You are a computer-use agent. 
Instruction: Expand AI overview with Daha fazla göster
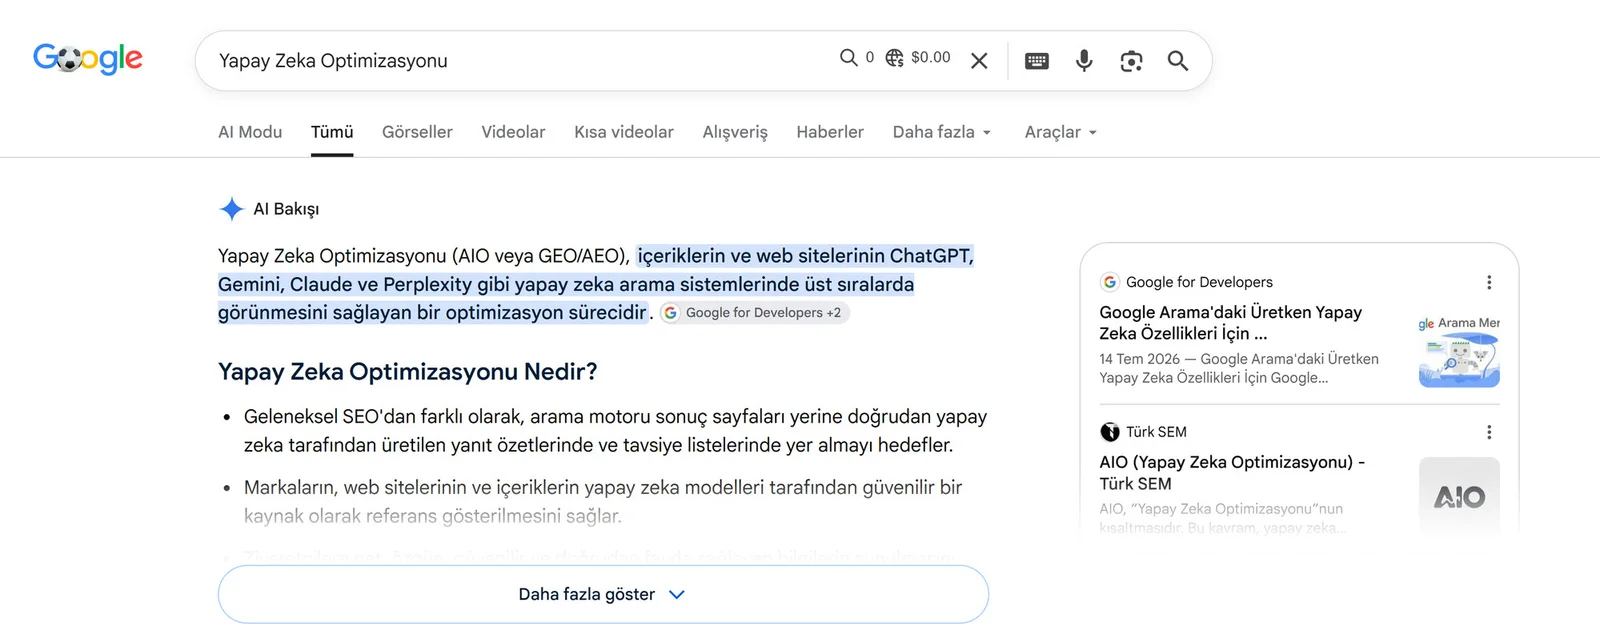[x=603, y=594]
